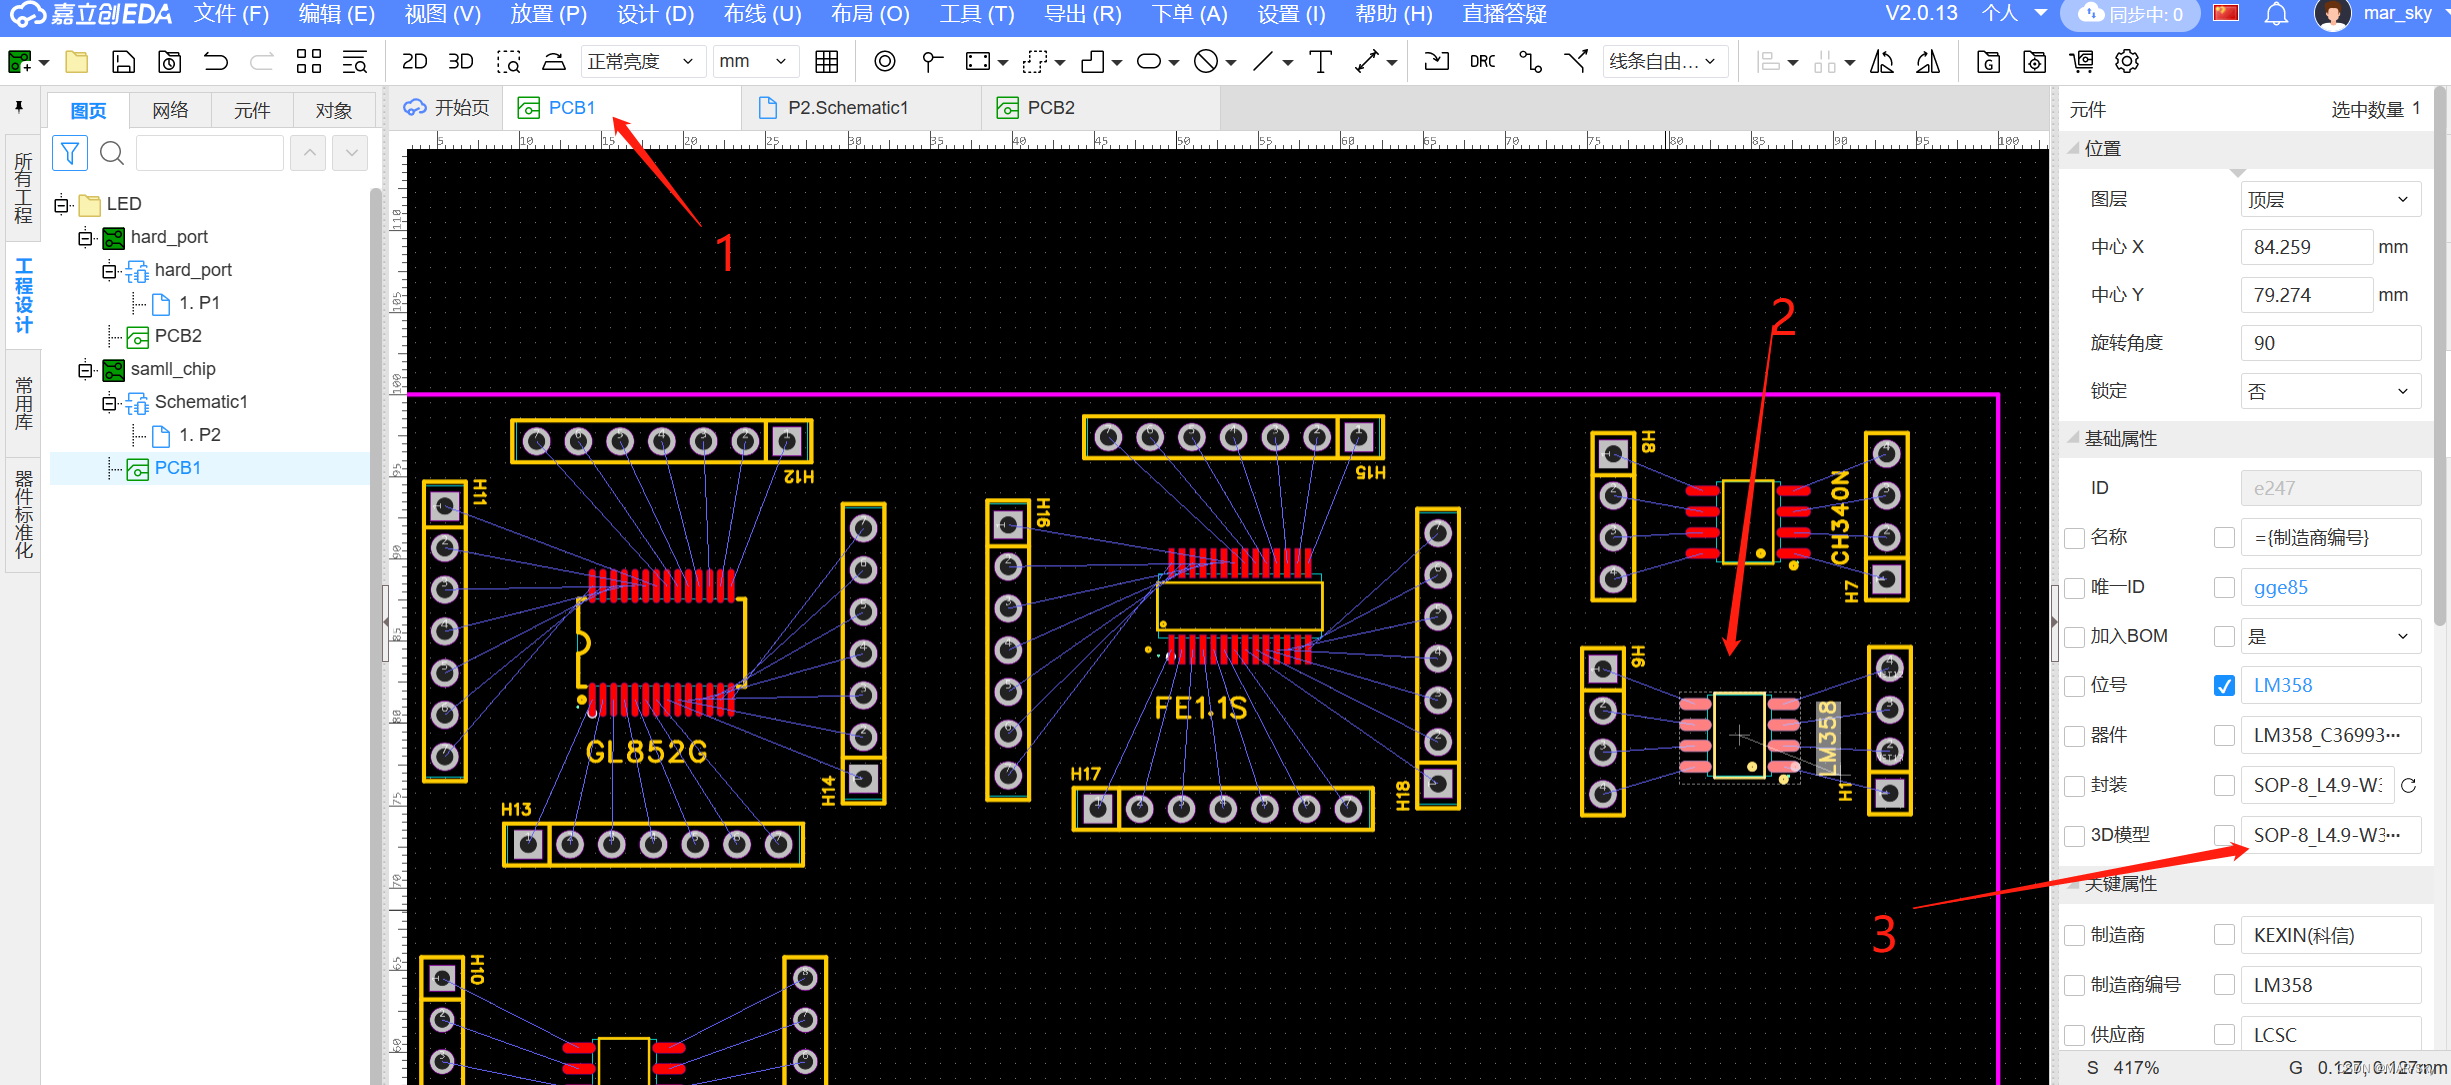This screenshot has width=2451, height=1085.
Task: Click the Gerber export folder icon
Action: coord(1988,62)
